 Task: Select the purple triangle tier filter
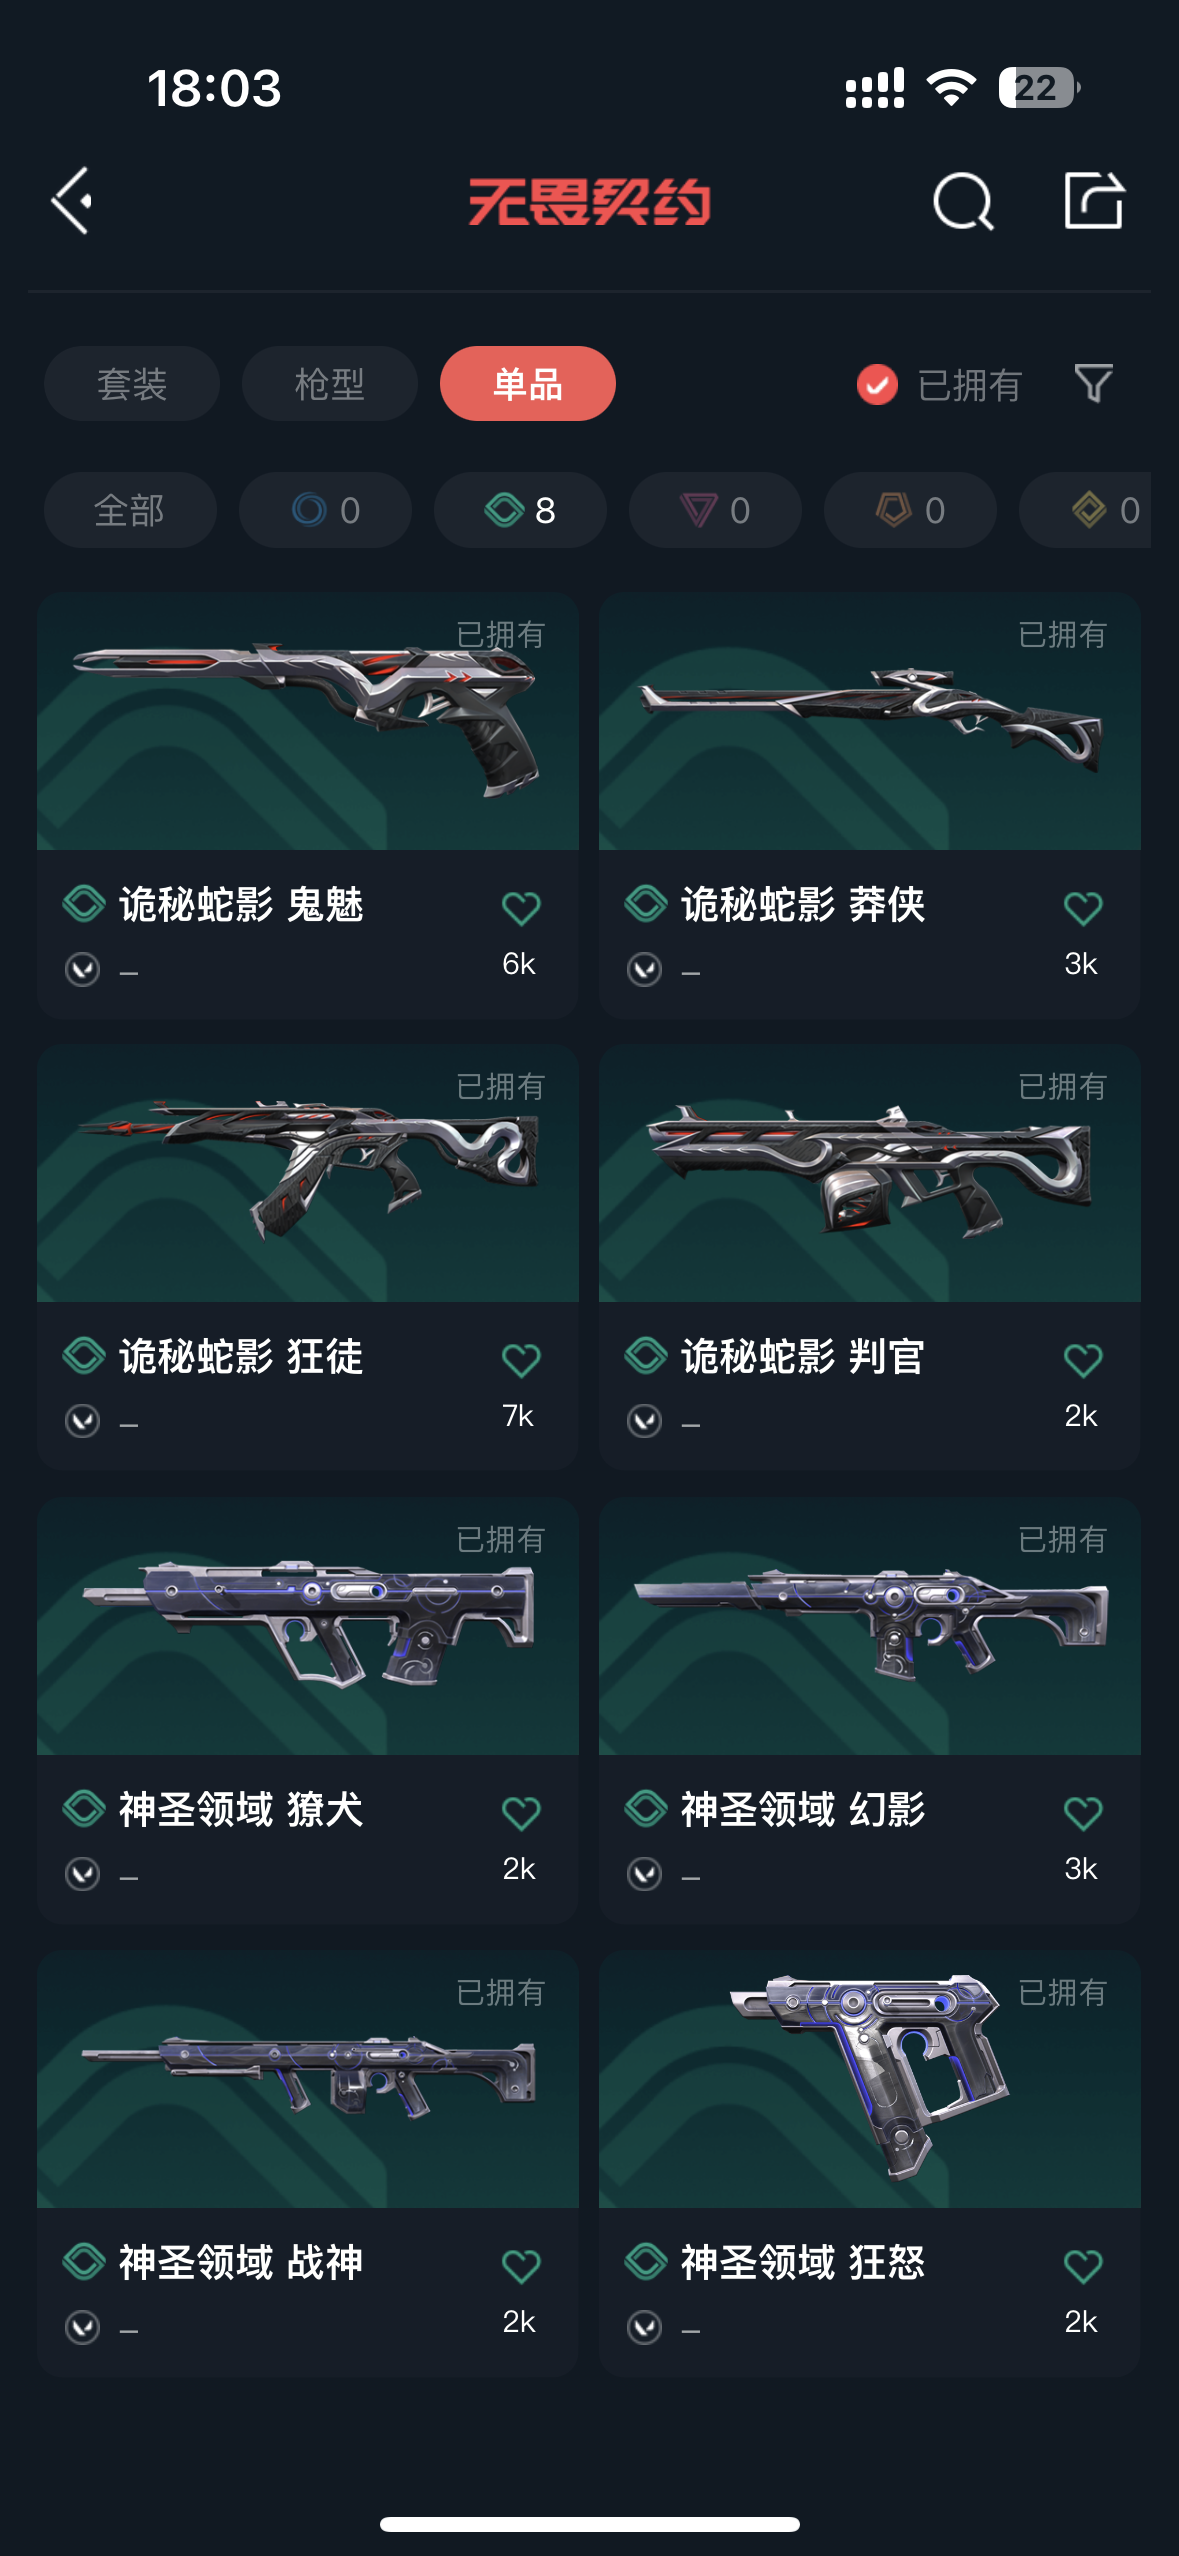pos(715,510)
